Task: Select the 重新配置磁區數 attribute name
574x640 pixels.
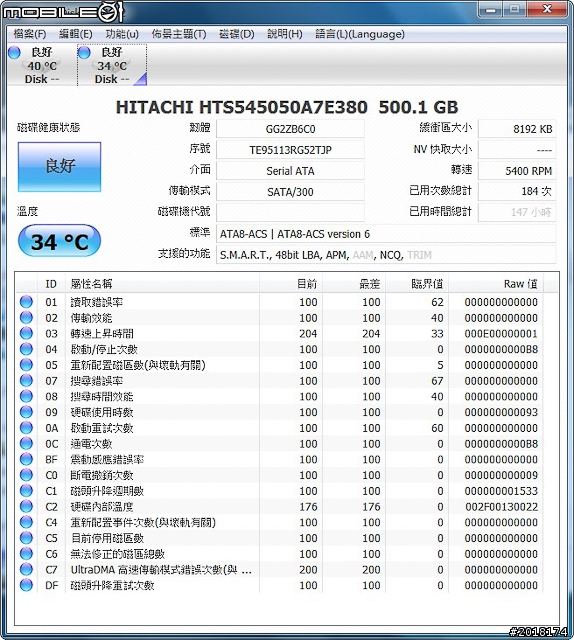Action: pyautogui.click(x=138, y=365)
